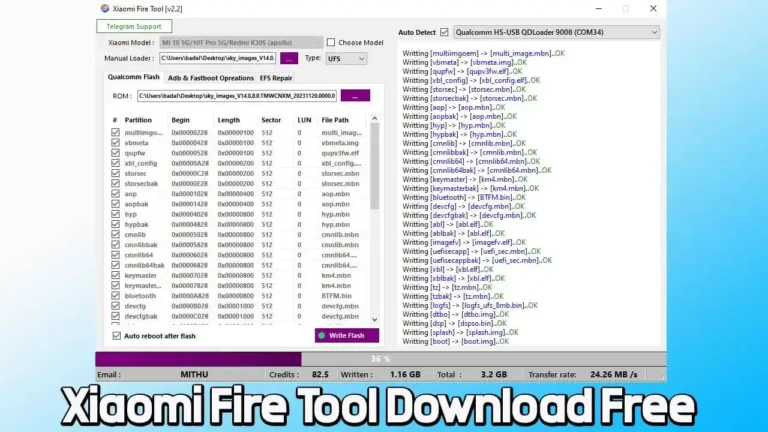Image resolution: width=768 pixels, height=432 pixels.
Task: Open the COM port device dropdown
Action: (x=556, y=32)
